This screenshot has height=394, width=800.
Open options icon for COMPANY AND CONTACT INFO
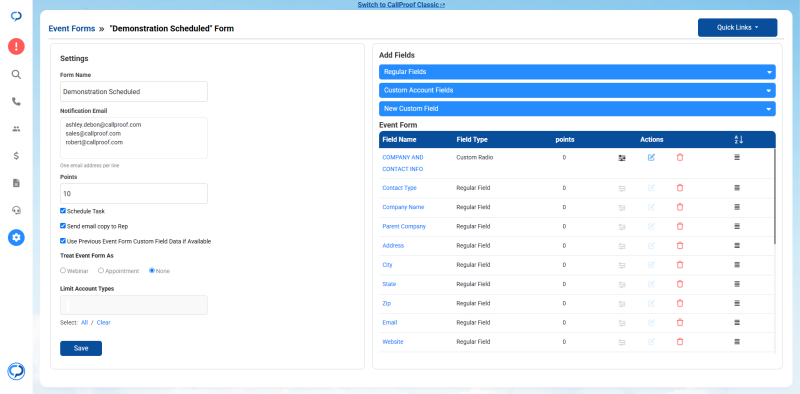(x=621, y=158)
